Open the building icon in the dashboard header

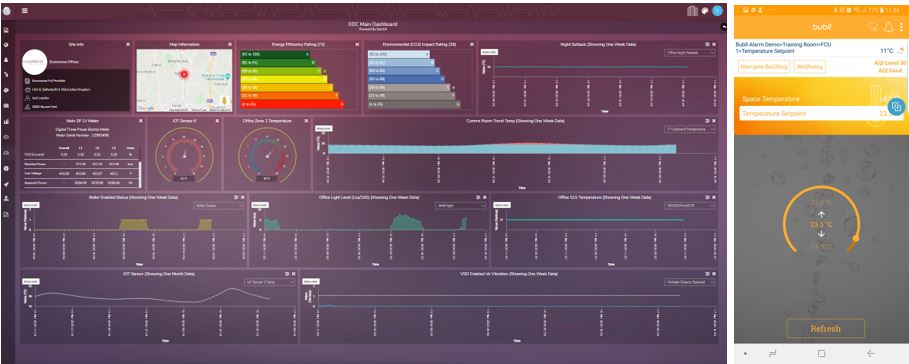click(x=692, y=10)
